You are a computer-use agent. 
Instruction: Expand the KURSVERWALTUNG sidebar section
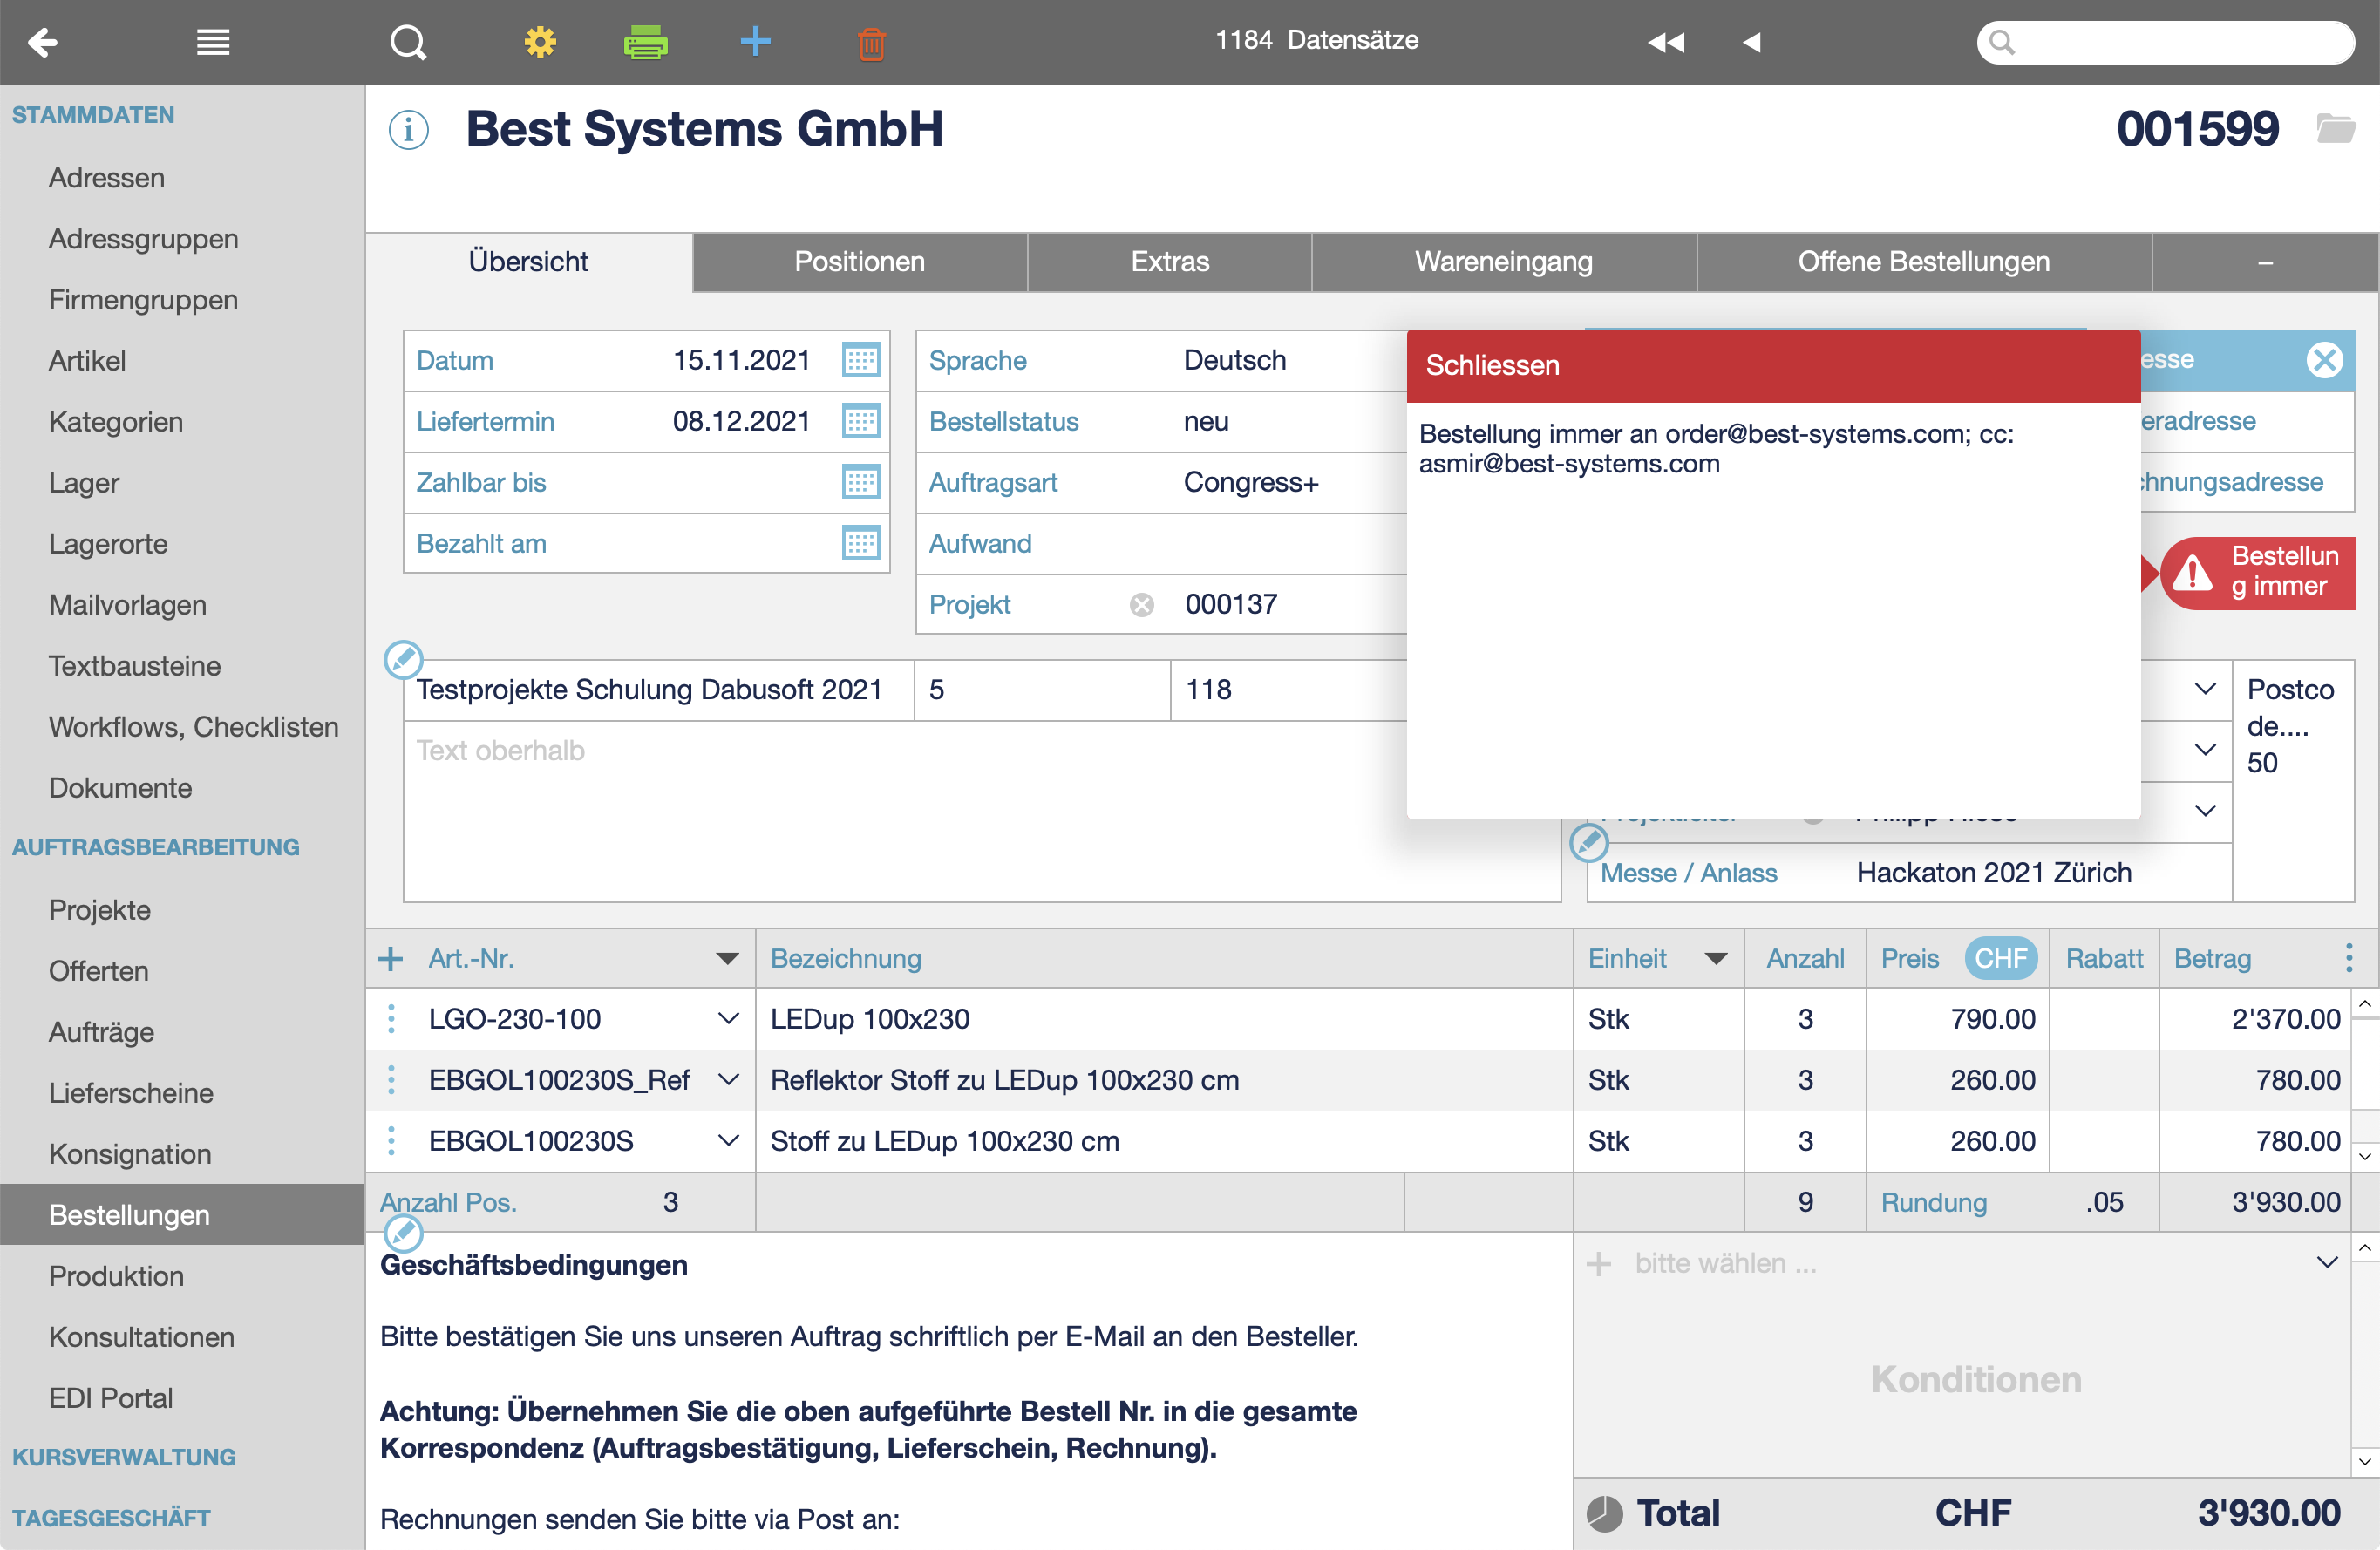coord(124,1457)
